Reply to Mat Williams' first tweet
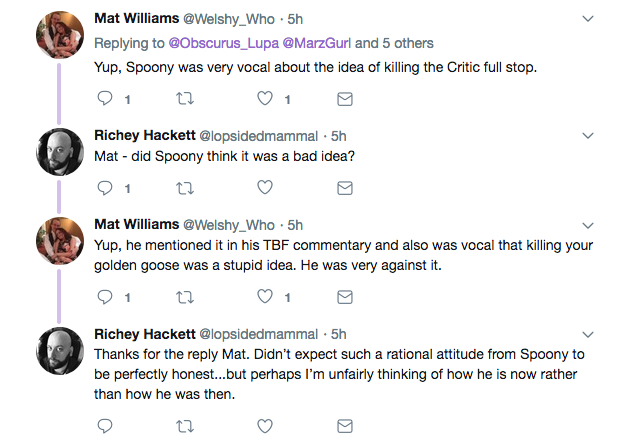Screen dimensions: 632x437 [x=105, y=99]
